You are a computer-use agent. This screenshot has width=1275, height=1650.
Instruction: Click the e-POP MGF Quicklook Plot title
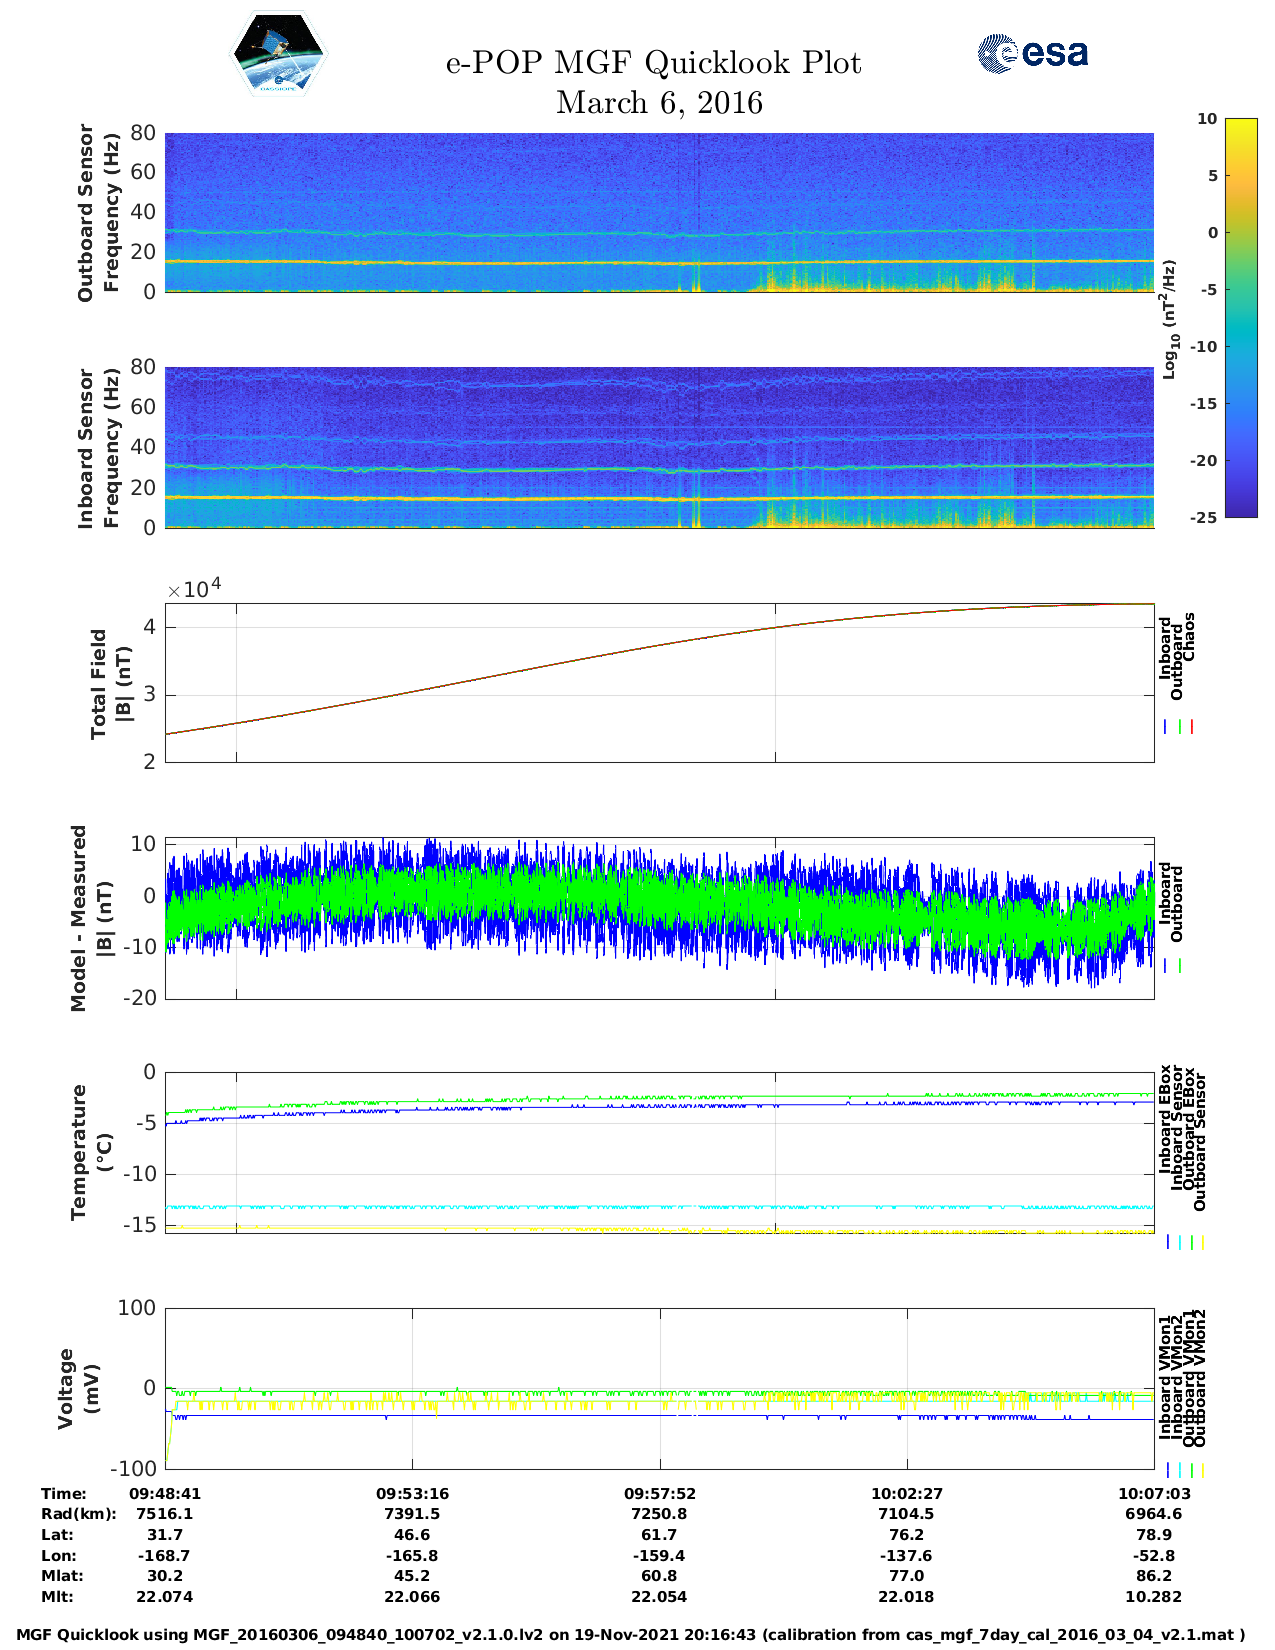point(653,63)
